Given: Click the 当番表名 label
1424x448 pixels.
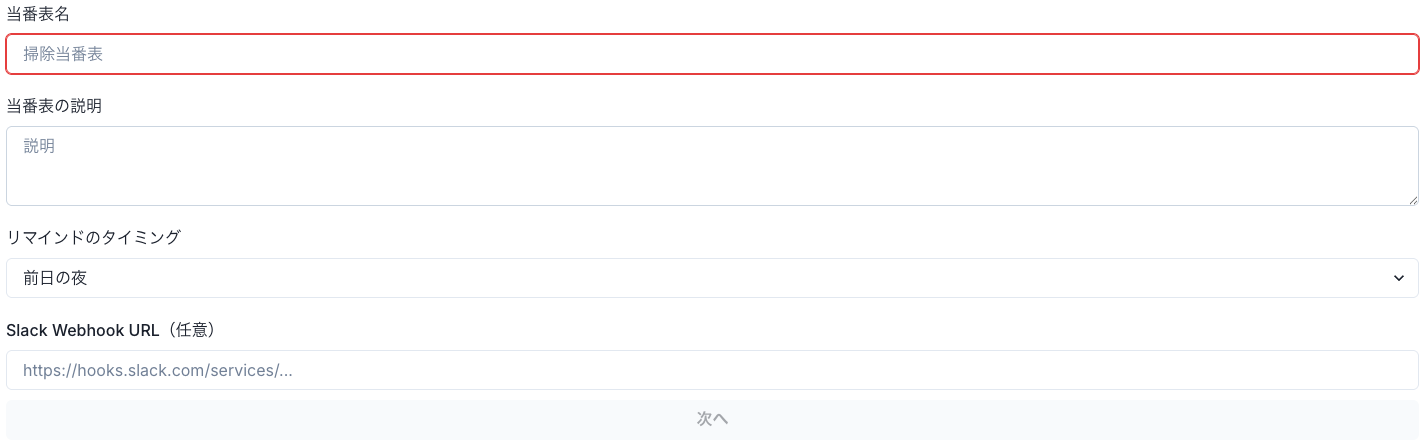Looking at the screenshot, I should tap(38, 14).
